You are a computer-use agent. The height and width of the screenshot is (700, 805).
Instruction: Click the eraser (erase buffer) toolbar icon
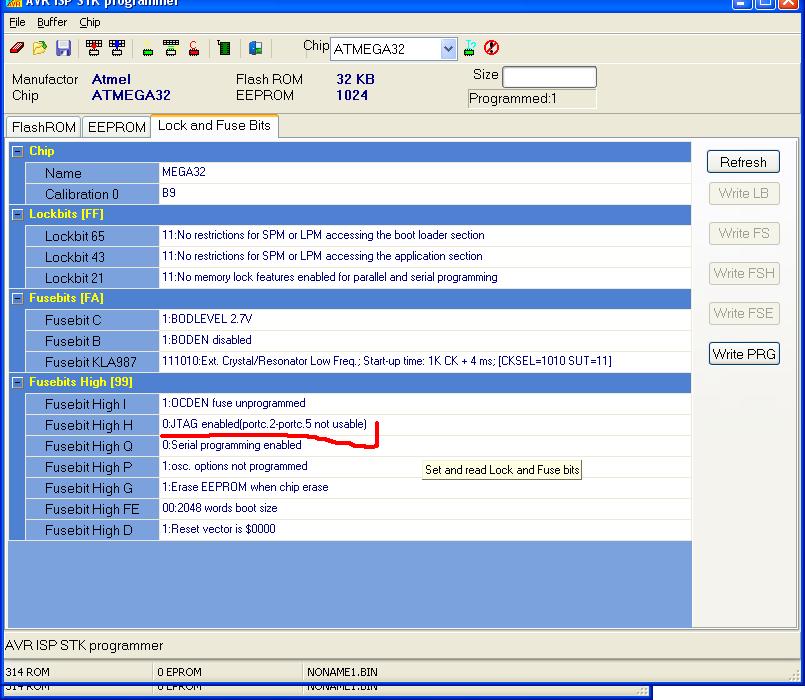[x=17, y=48]
